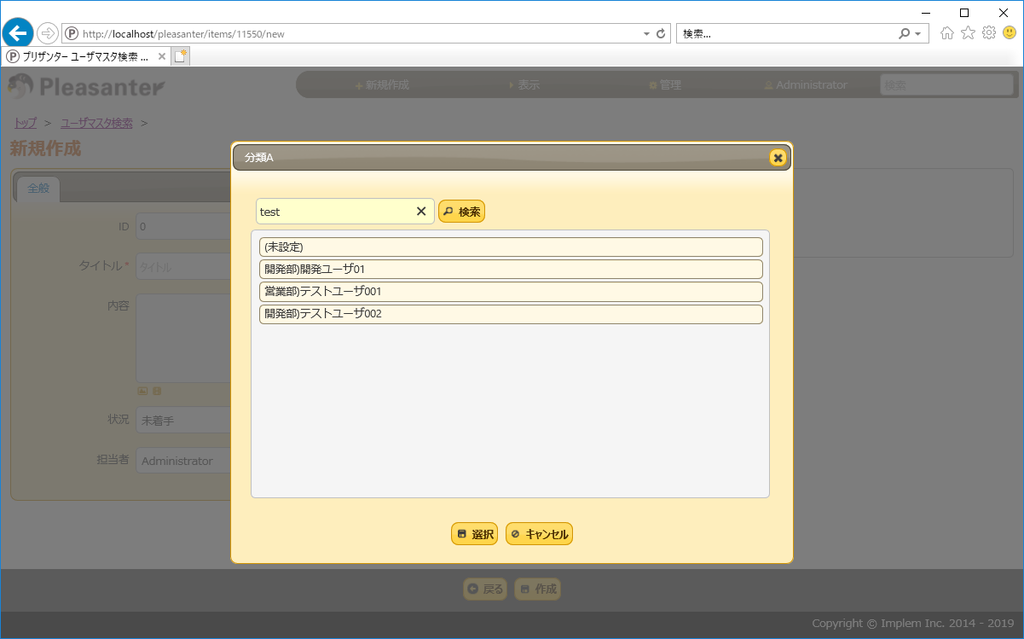The height and width of the screenshot is (639, 1024).
Task: Open browser tools gear icon
Action: 989,33
